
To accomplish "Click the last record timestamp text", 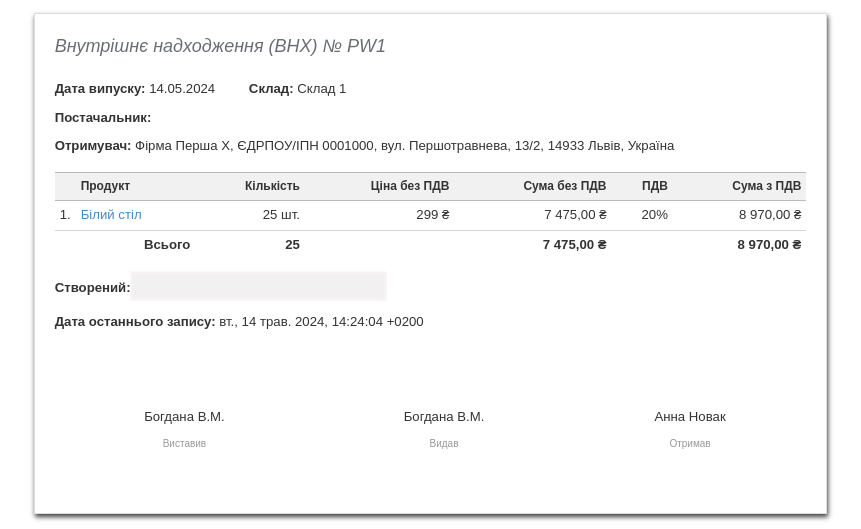I will point(321,322).
